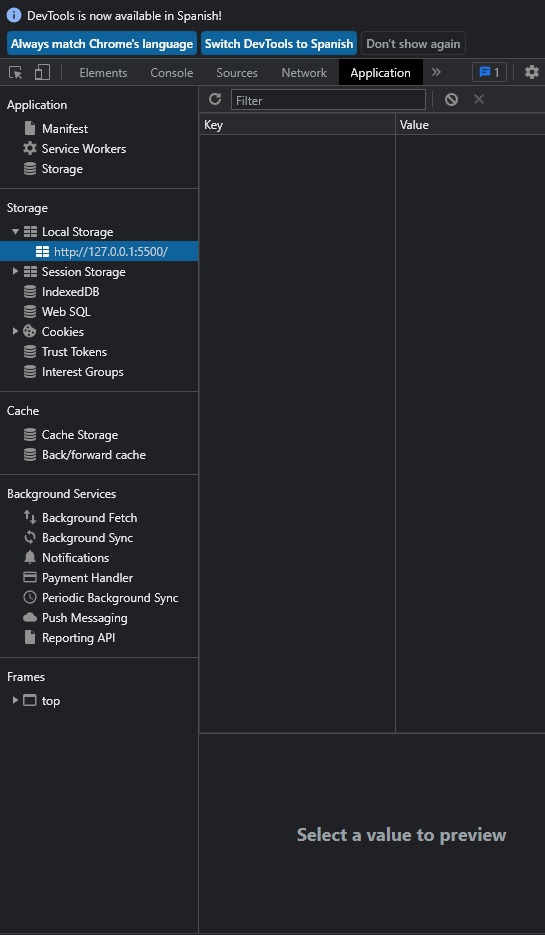Open DevTools settings gear icon
545x935 pixels.
531,72
